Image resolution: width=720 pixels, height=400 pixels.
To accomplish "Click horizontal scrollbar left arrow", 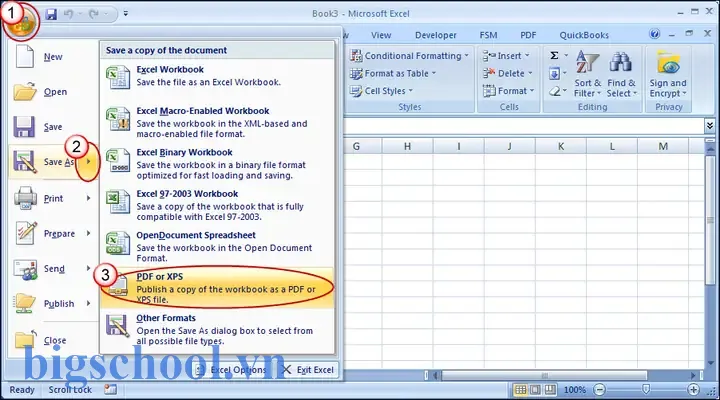I will 435,376.
